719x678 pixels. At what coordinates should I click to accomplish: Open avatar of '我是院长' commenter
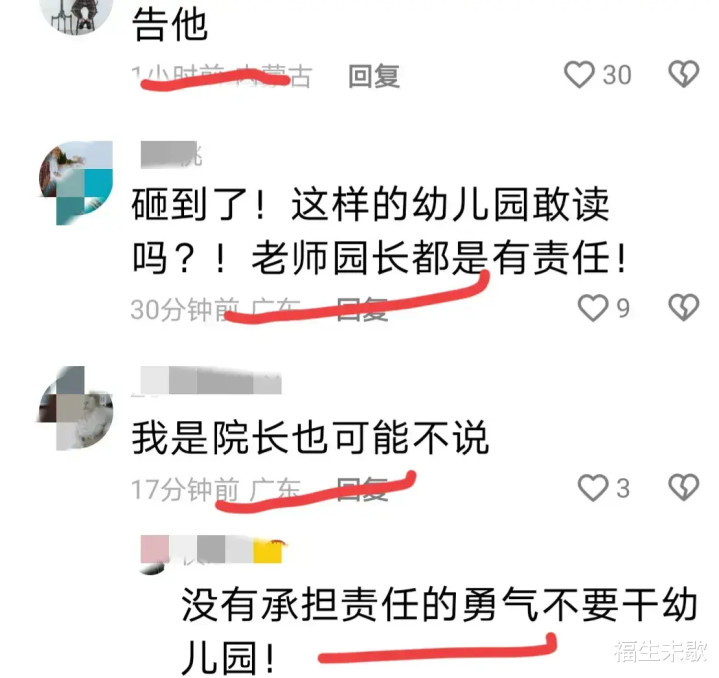76,408
